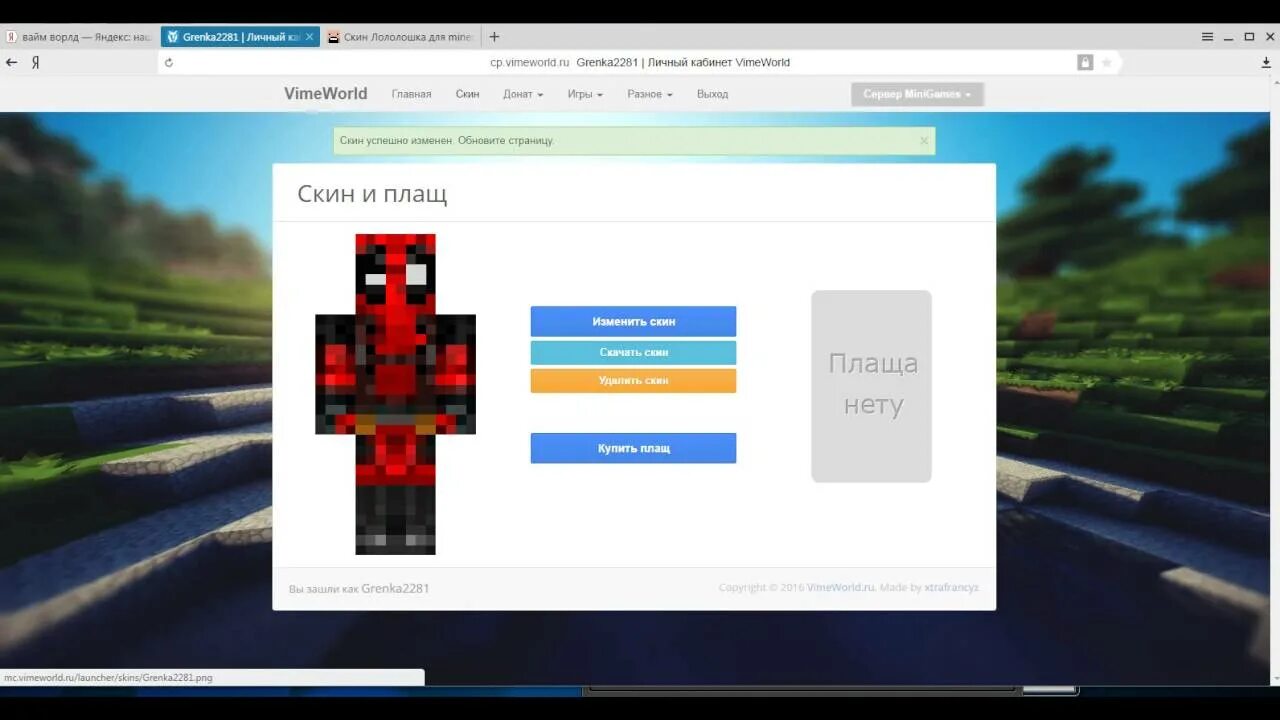Image resolution: width=1280 pixels, height=720 pixels.
Task: Open the Главная navigation item
Action: point(411,94)
